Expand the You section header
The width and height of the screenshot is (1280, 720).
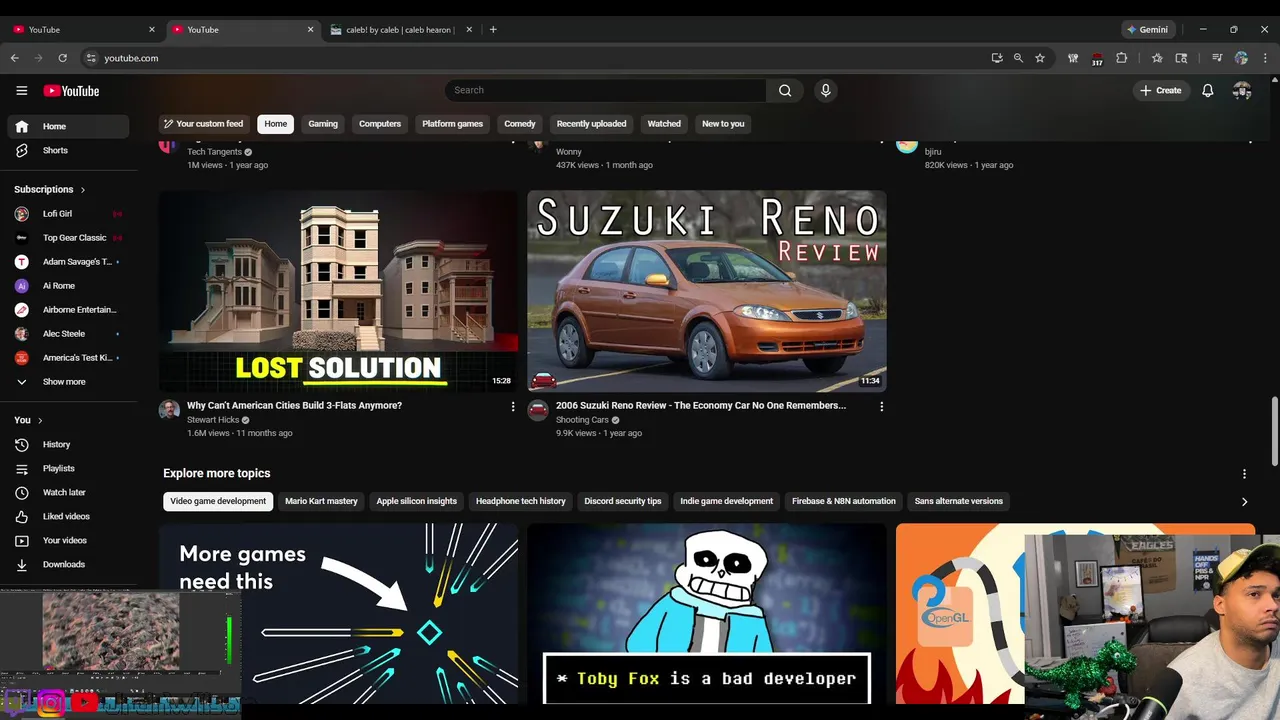[x=28, y=420]
